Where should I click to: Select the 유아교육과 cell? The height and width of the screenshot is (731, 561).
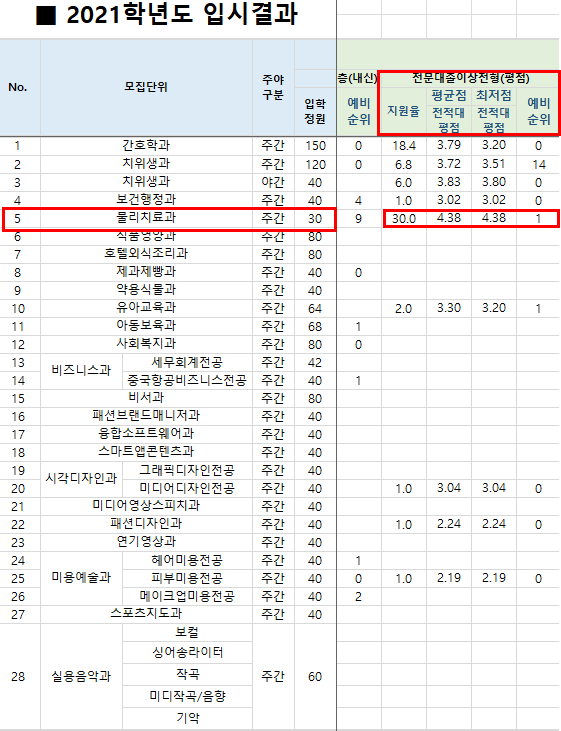(x=146, y=308)
